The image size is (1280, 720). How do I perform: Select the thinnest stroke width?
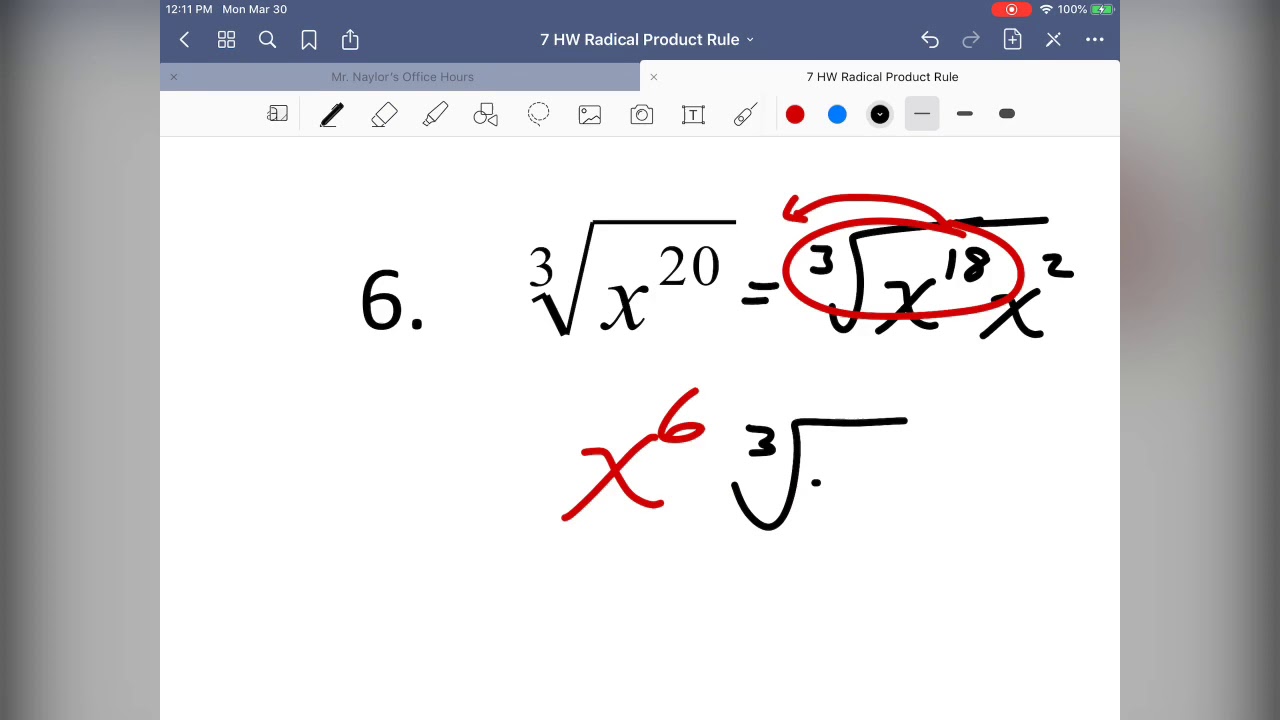pos(922,114)
